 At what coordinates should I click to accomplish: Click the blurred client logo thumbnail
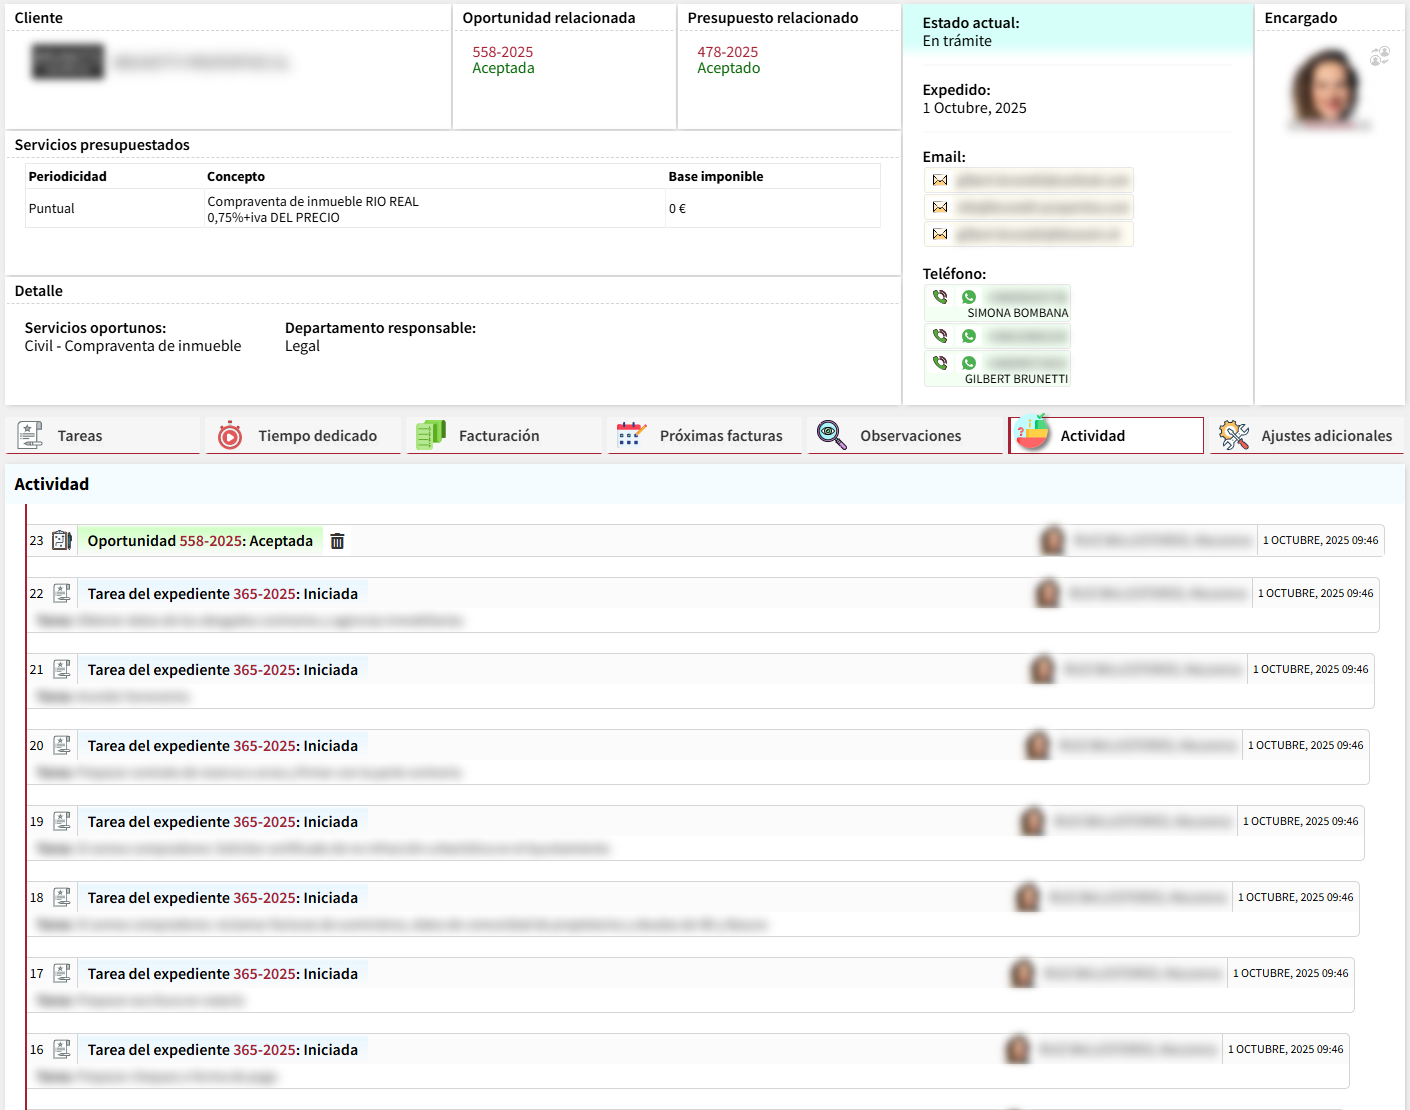[x=68, y=62]
